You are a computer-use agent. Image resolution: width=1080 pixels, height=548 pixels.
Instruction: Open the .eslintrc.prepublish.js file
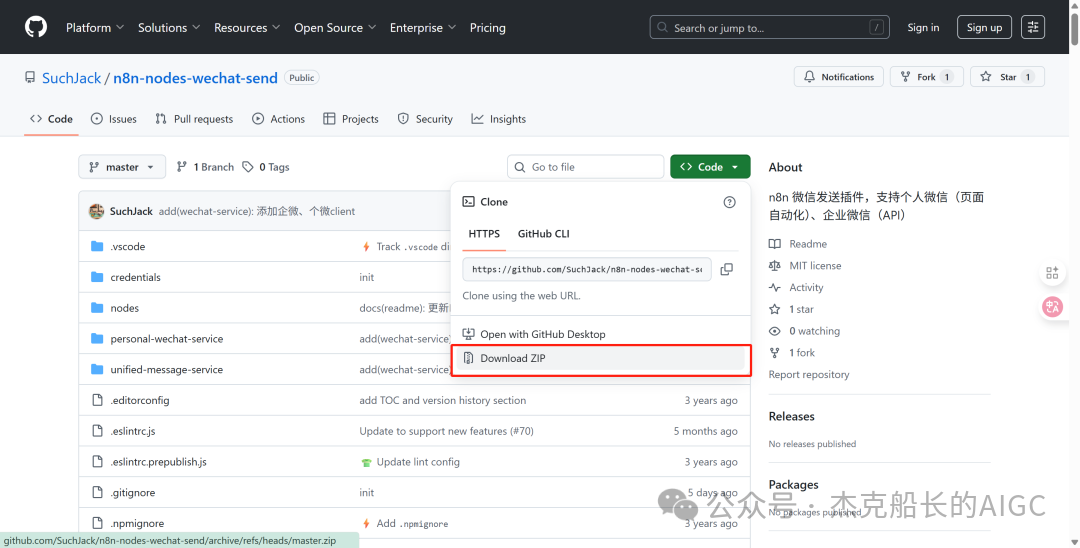pos(158,462)
